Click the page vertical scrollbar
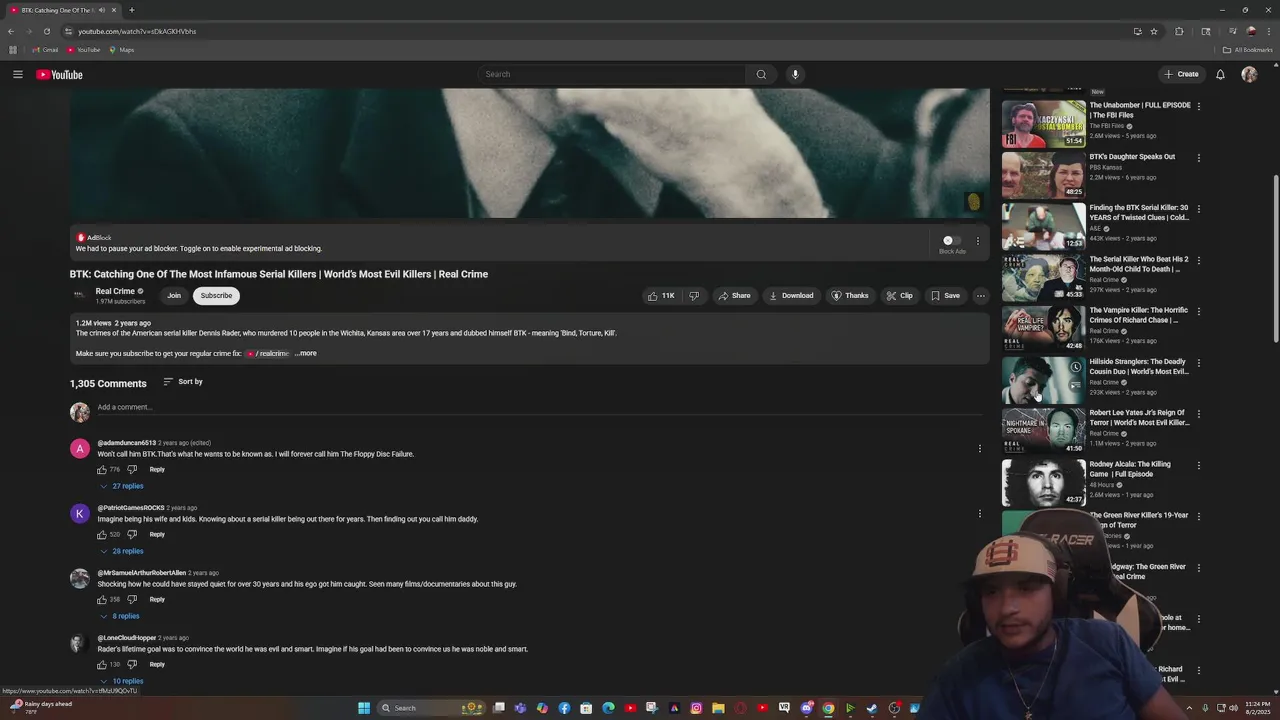 (1276, 260)
